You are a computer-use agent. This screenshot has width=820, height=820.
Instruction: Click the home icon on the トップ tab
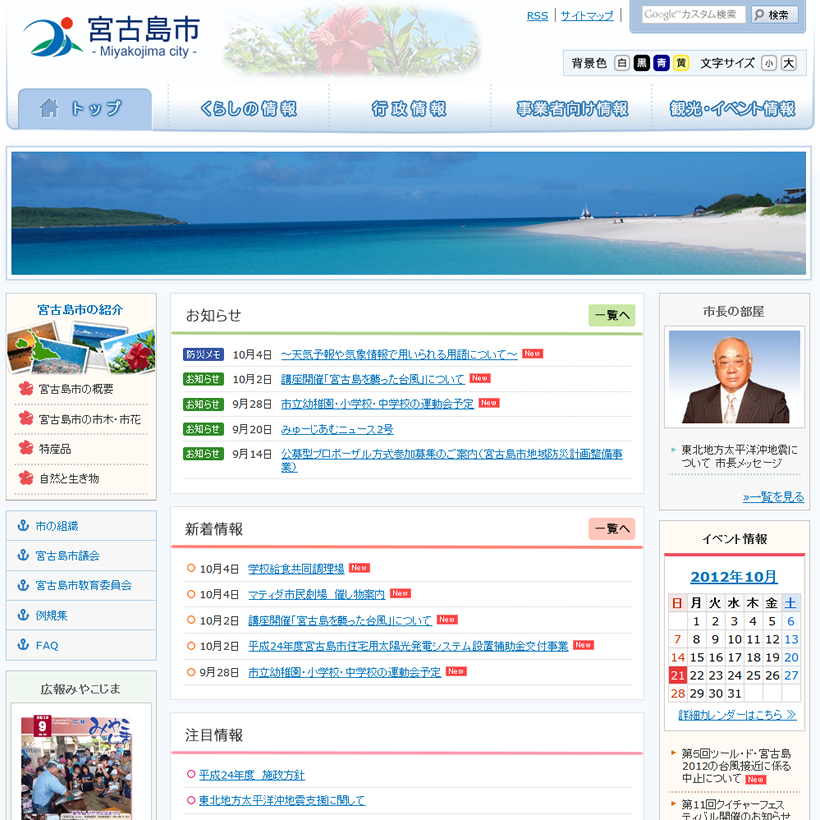(x=48, y=108)
